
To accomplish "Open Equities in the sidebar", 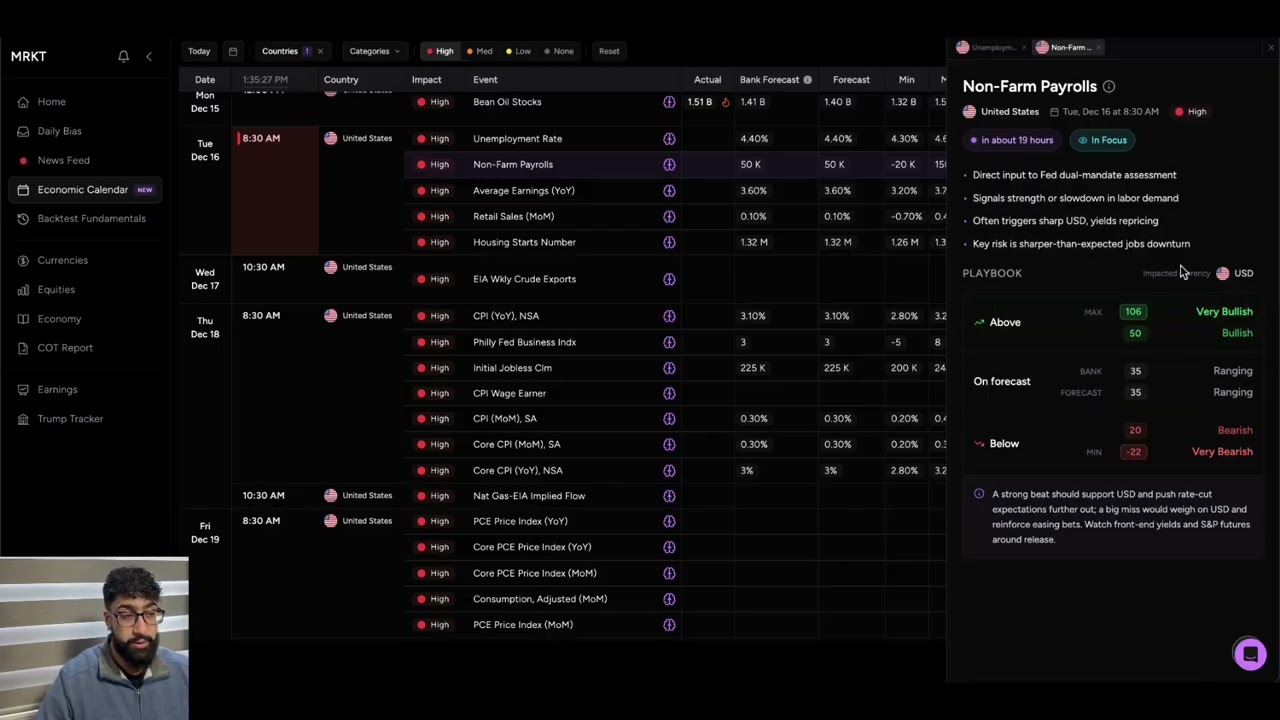I will (x=56, y=289).
